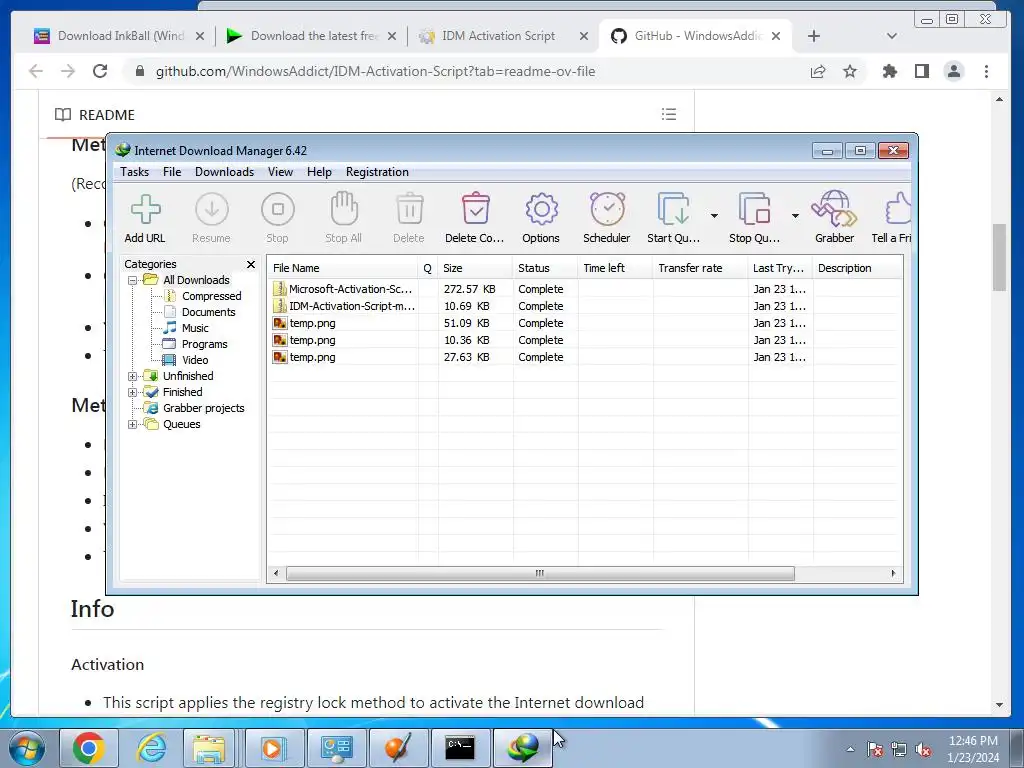Open Start Queue dropdown arrow
The image size is (1024, 768).
714,216
